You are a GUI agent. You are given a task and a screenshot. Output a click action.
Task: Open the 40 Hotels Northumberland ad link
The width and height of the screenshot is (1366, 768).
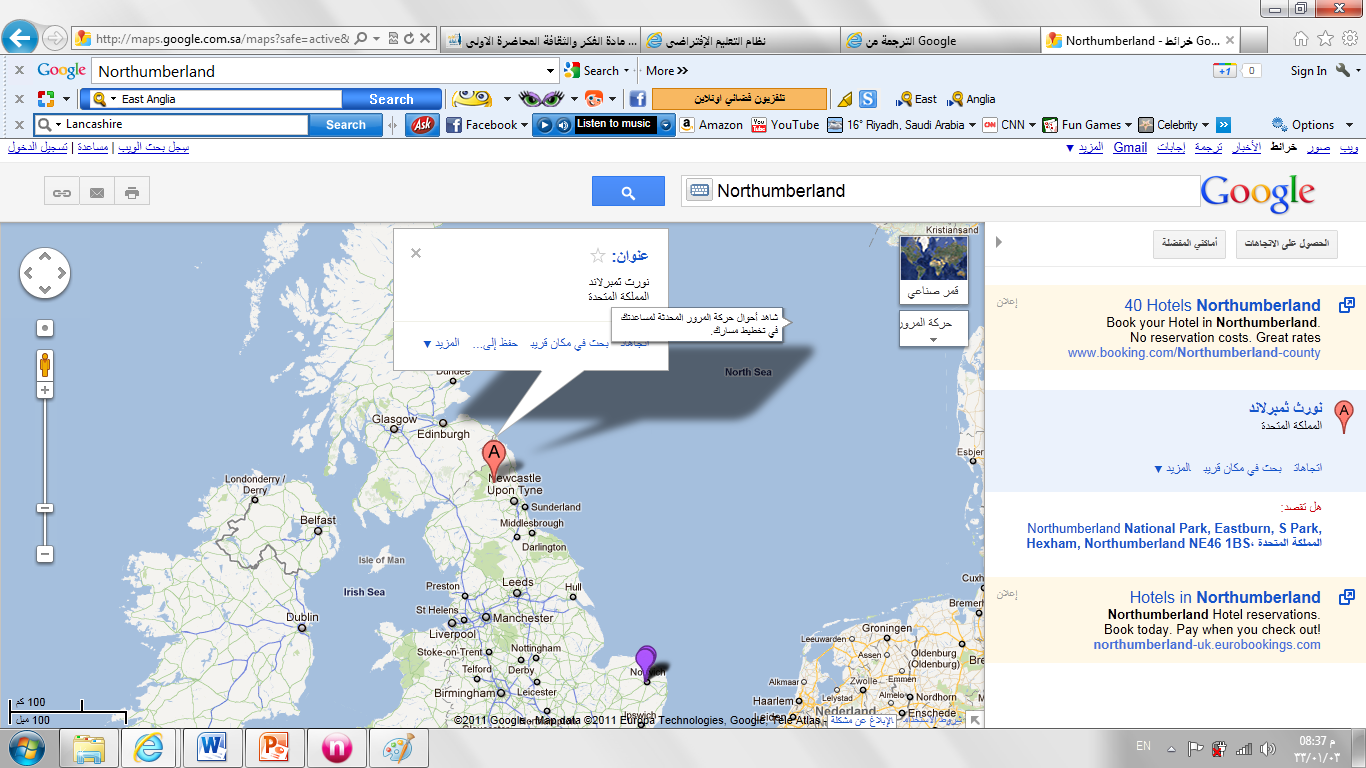point(1222,305)
